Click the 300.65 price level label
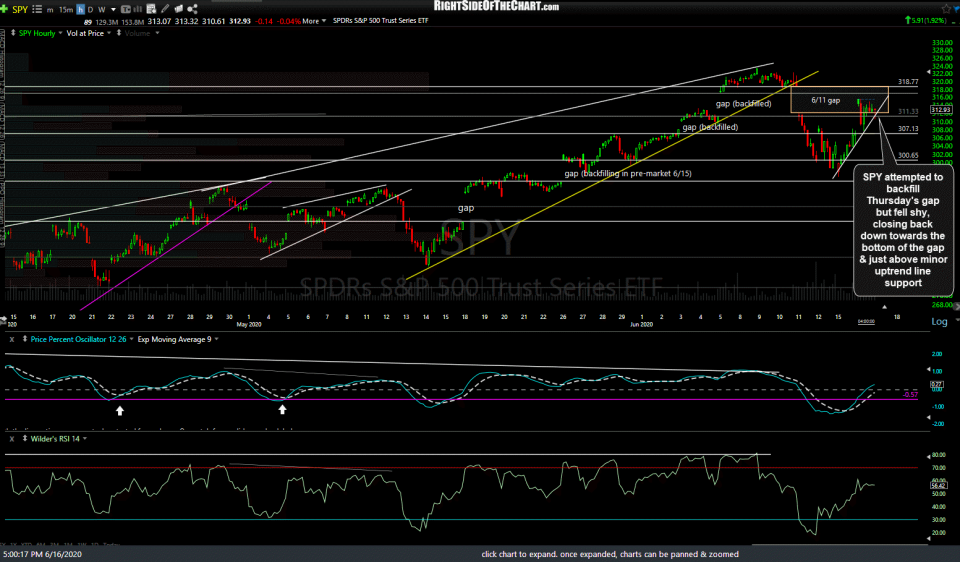The image size is (960, 562). tap(908, 155)
